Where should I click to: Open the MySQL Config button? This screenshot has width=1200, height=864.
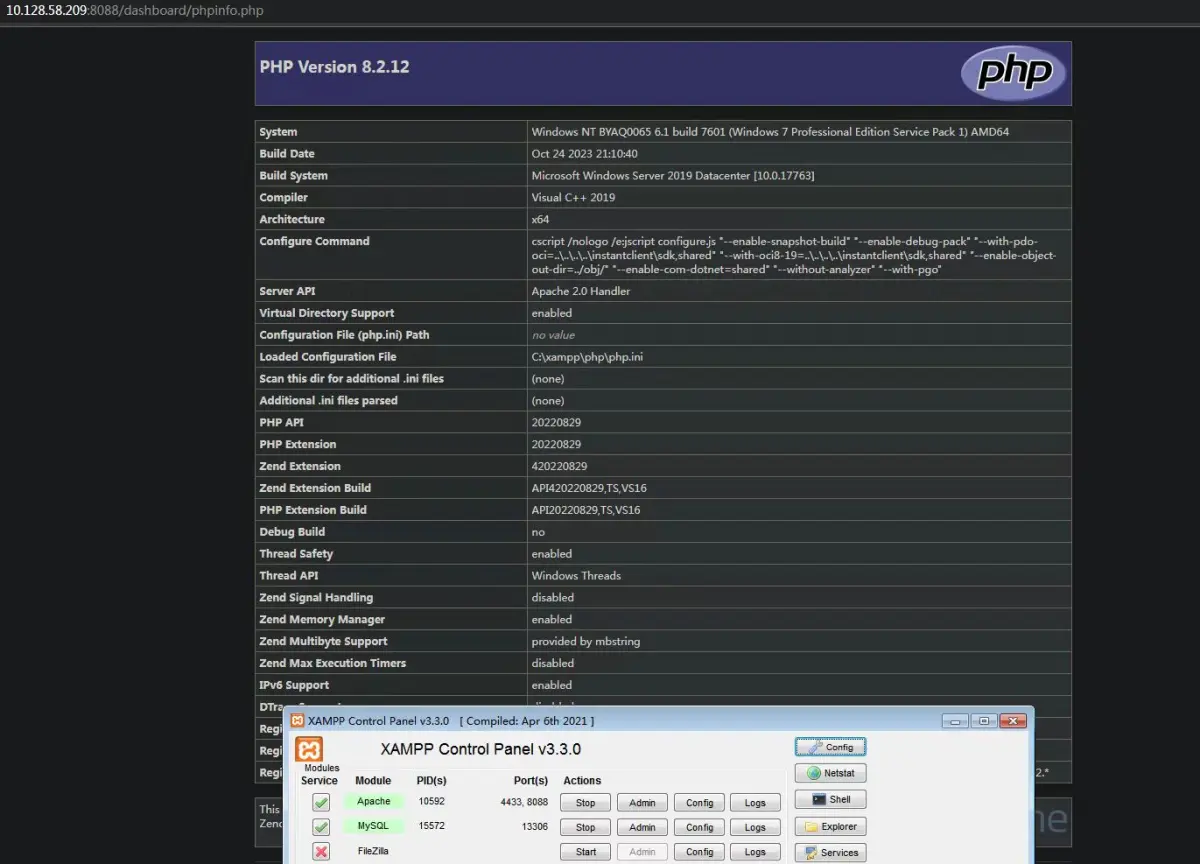point(699,827)
